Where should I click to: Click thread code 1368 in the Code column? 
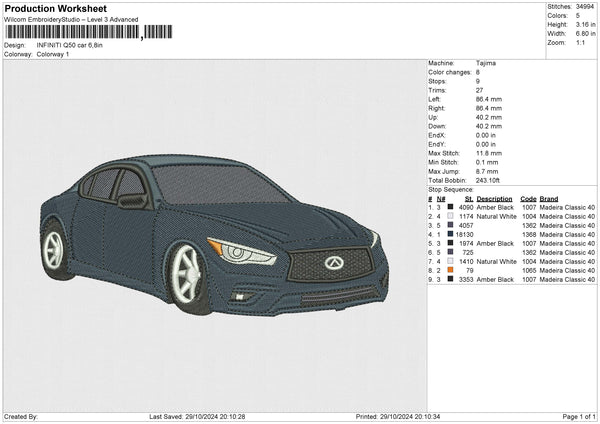point(529,235)
